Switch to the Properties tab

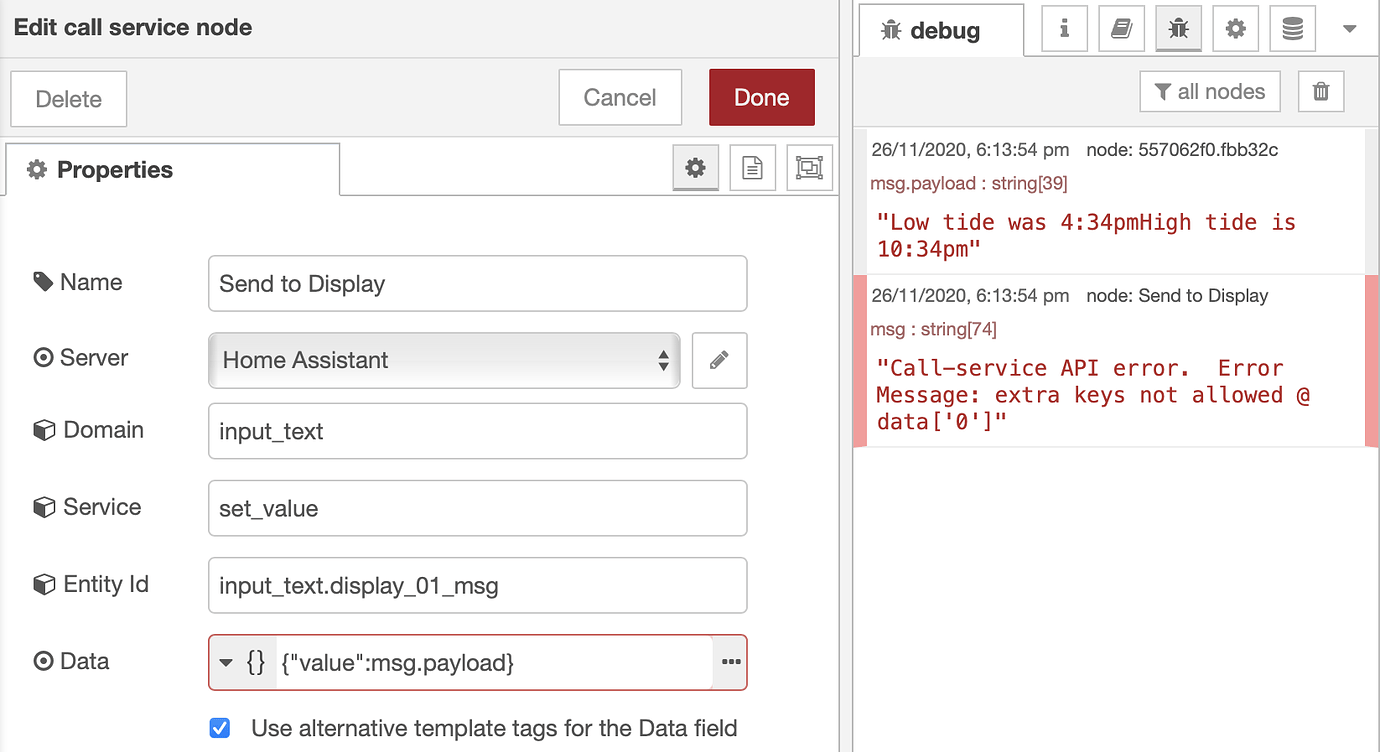173,170
